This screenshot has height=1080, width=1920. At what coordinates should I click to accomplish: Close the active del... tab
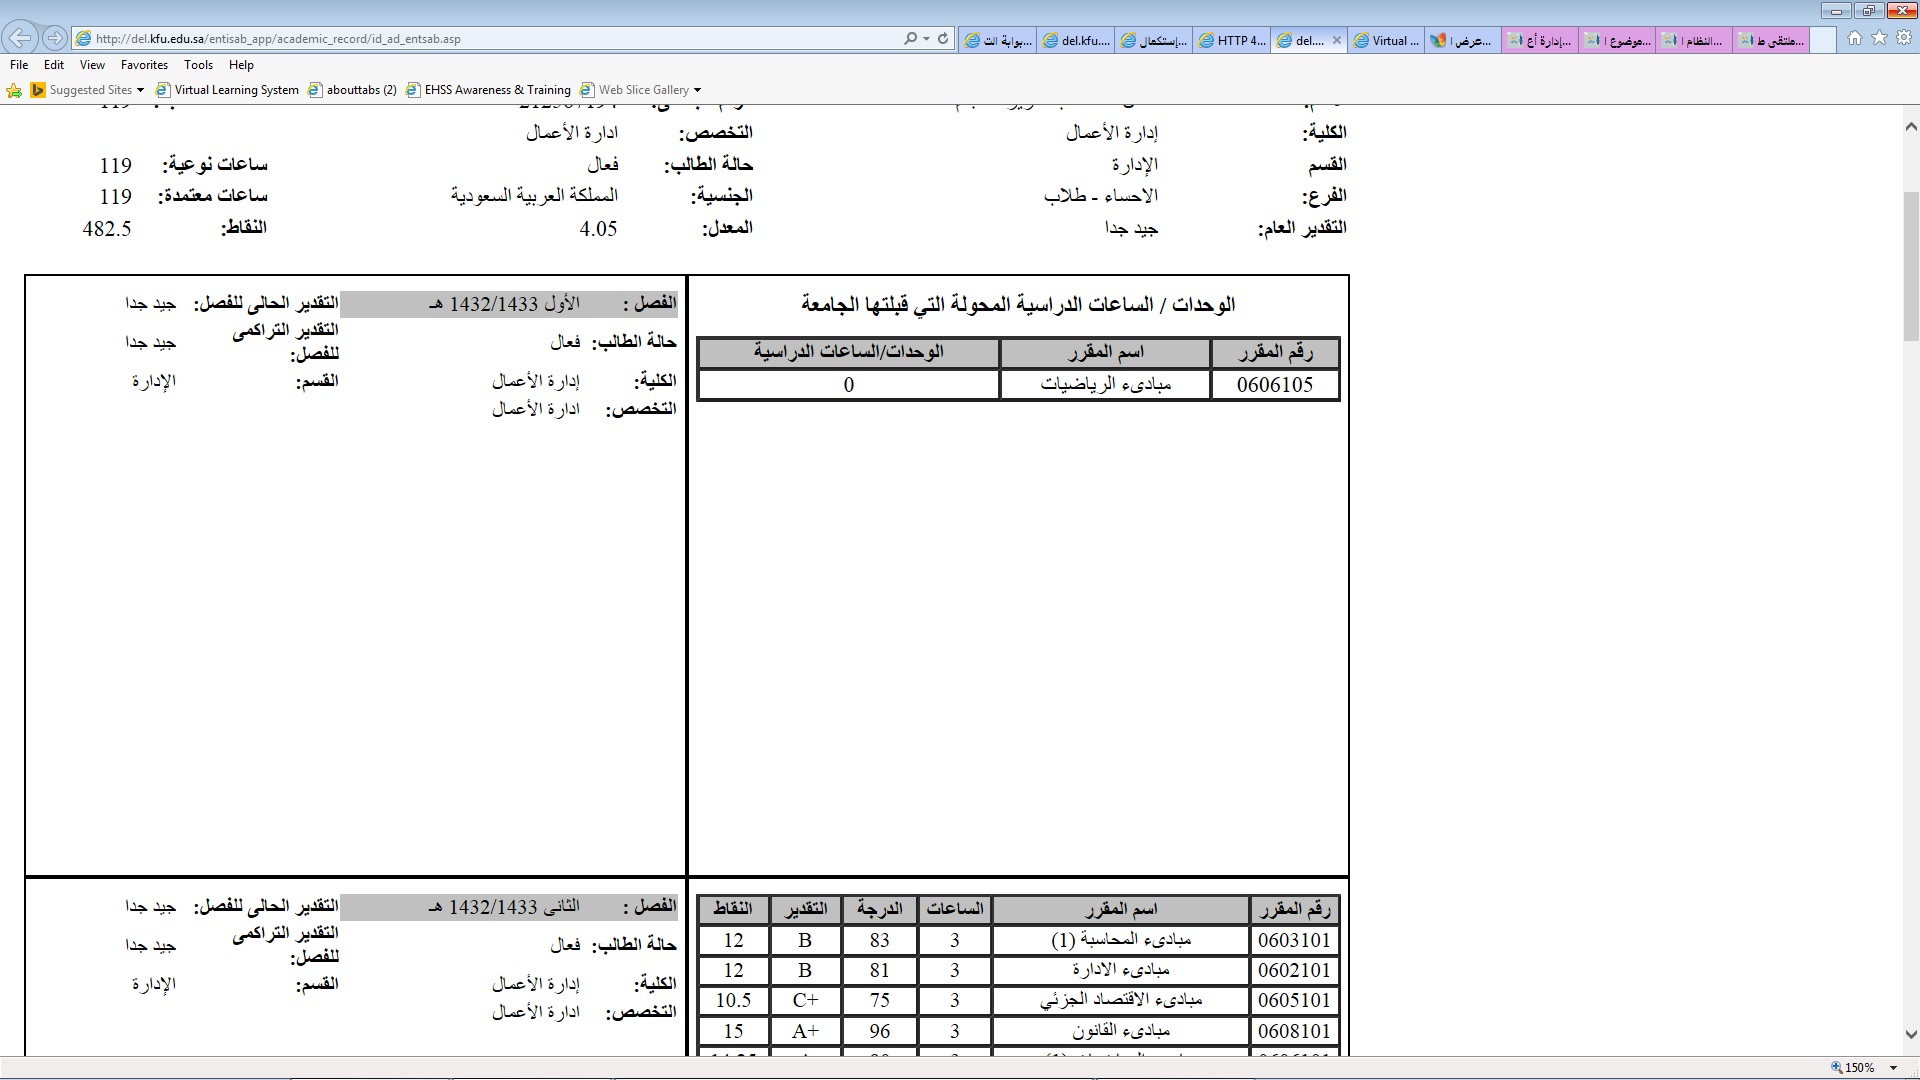1337,41
